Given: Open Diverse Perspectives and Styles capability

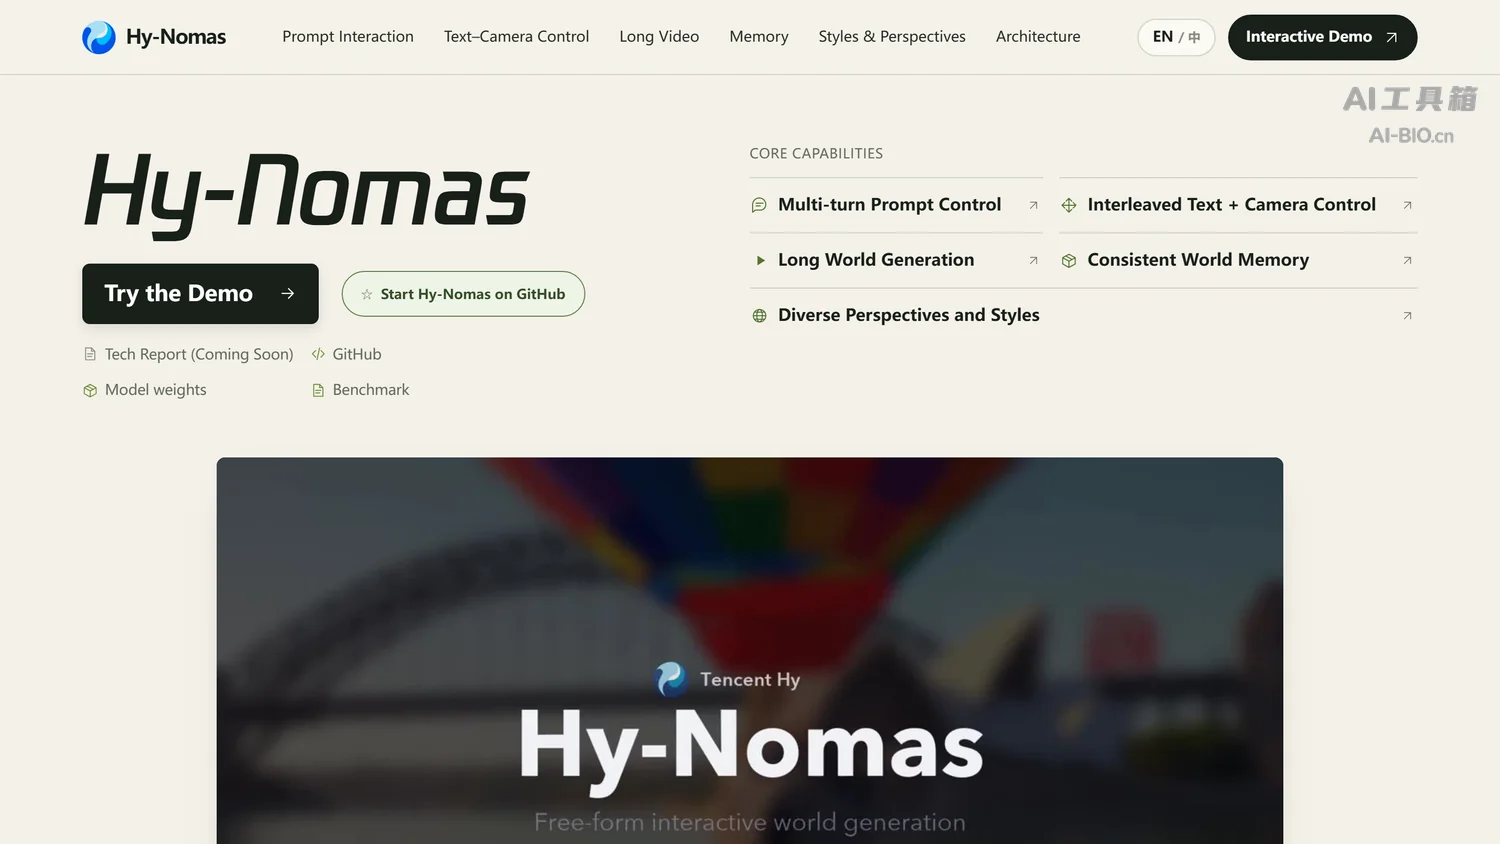Looking at the screenshot, I should click(x=1084, y=315).
